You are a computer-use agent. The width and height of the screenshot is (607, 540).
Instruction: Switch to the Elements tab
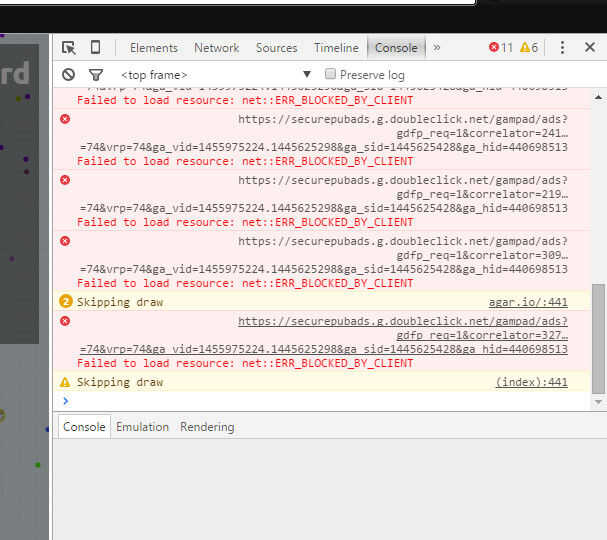point(154,48)
